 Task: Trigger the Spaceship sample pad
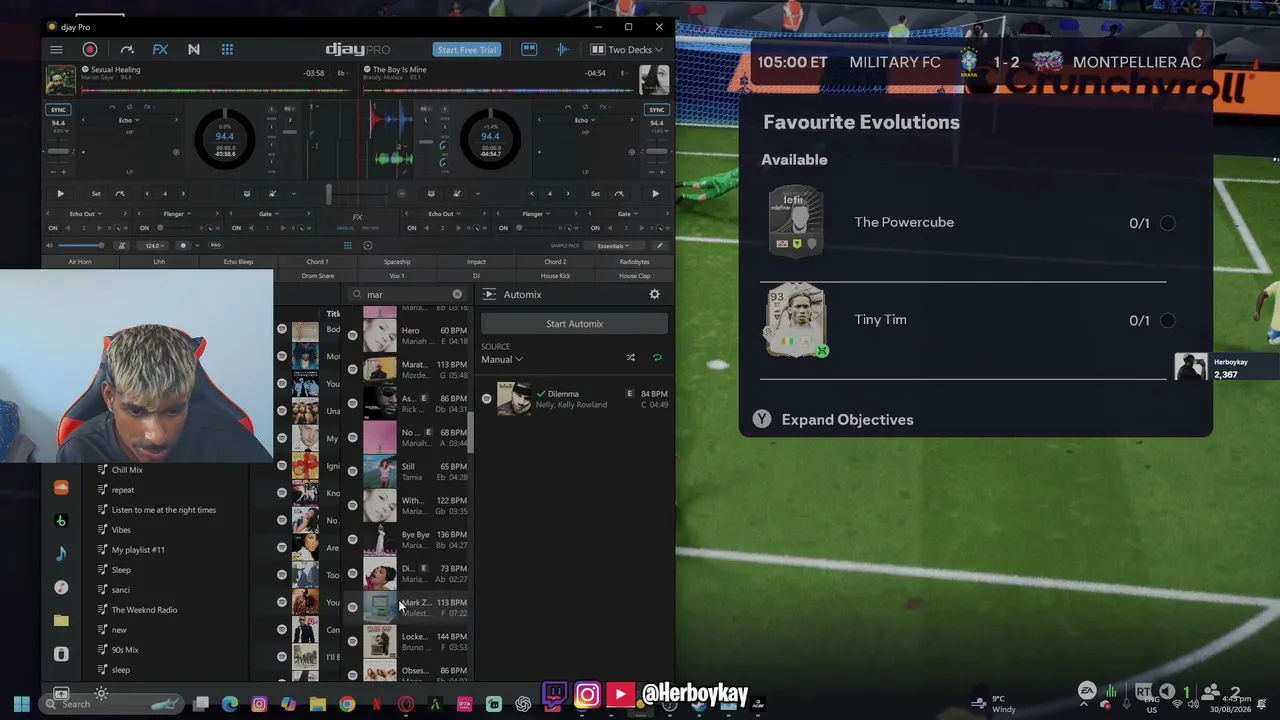click(x=397, y=262)
